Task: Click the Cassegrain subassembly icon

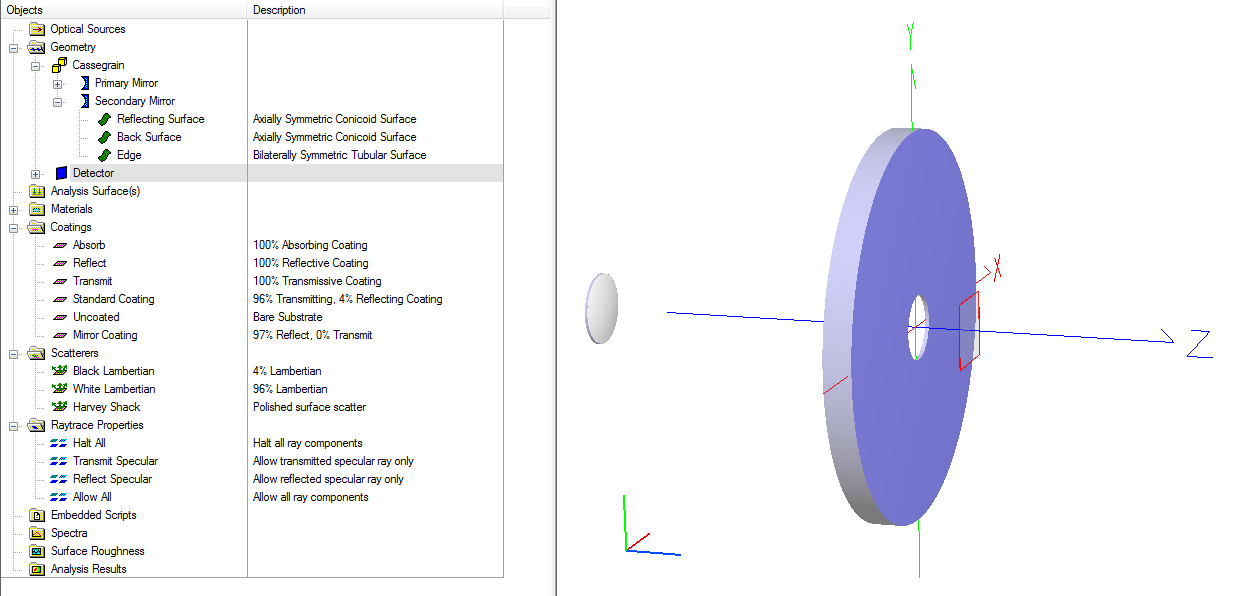Action: 59,65
